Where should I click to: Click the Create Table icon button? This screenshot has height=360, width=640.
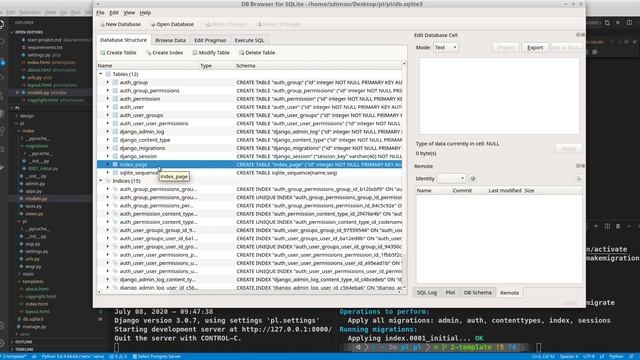[x=102, y=53]
